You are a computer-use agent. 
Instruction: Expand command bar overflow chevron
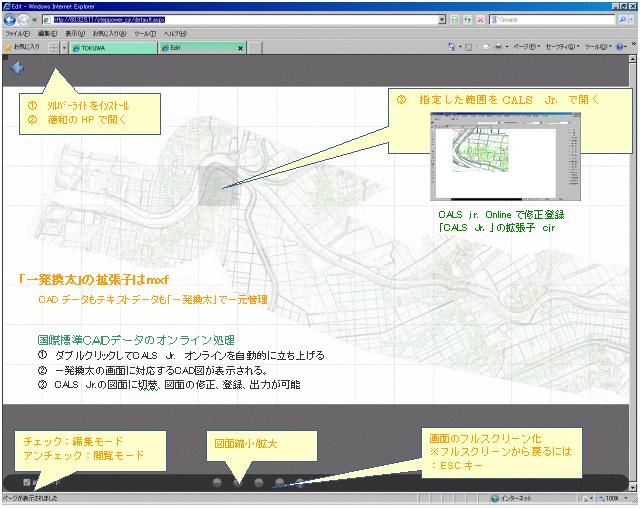pos(633,44)
